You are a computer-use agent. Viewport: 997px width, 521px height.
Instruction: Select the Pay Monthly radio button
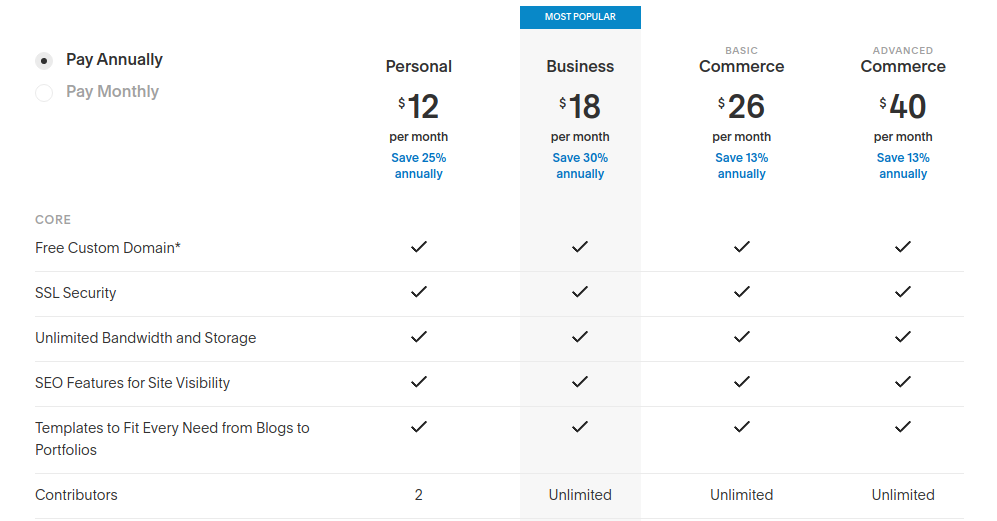[x=44, y=93]
